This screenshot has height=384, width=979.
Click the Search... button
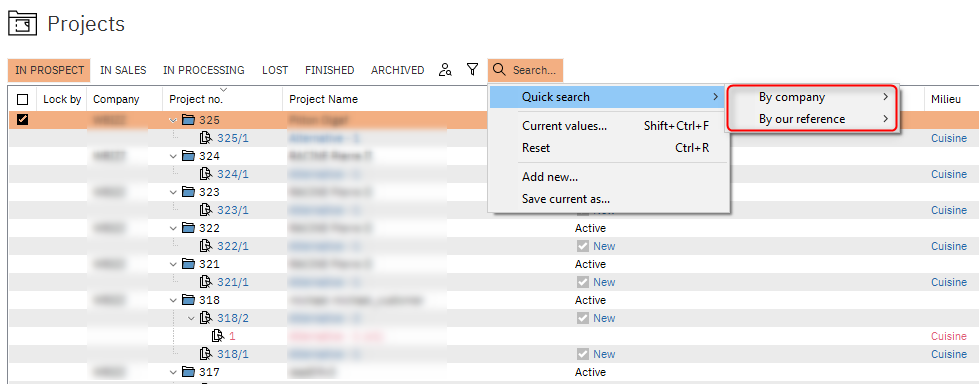[x=525, y=70]
